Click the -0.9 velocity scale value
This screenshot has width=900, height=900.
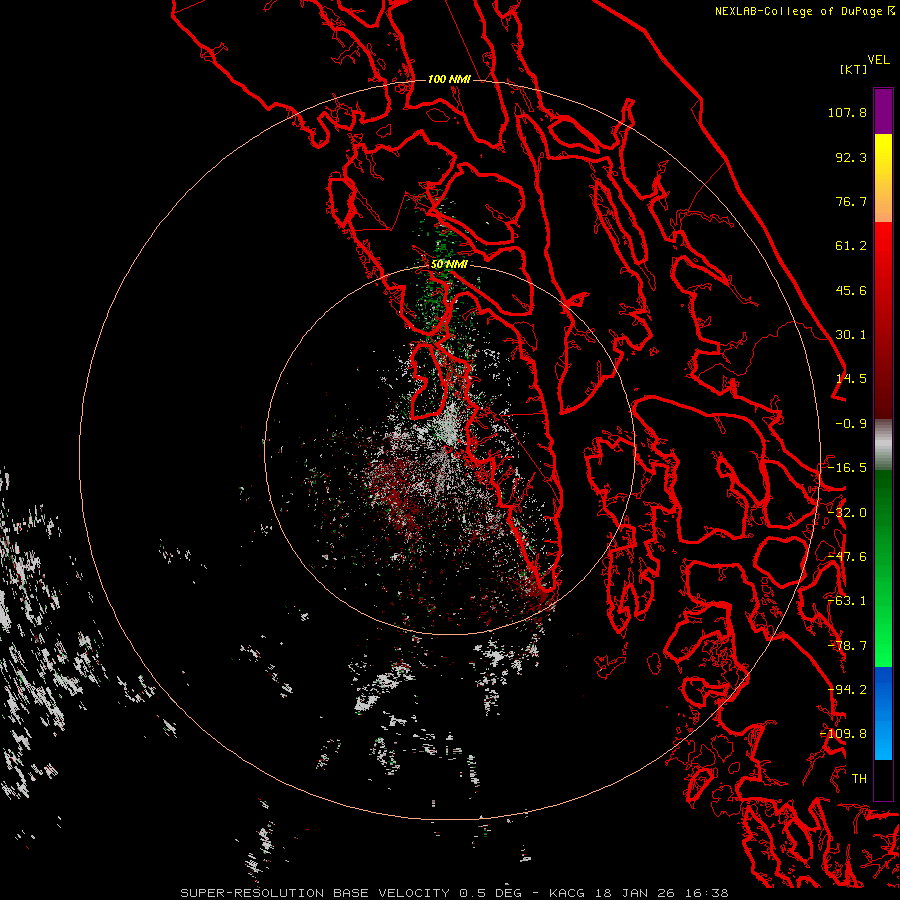pyautogui.click(x=851, y=424)
